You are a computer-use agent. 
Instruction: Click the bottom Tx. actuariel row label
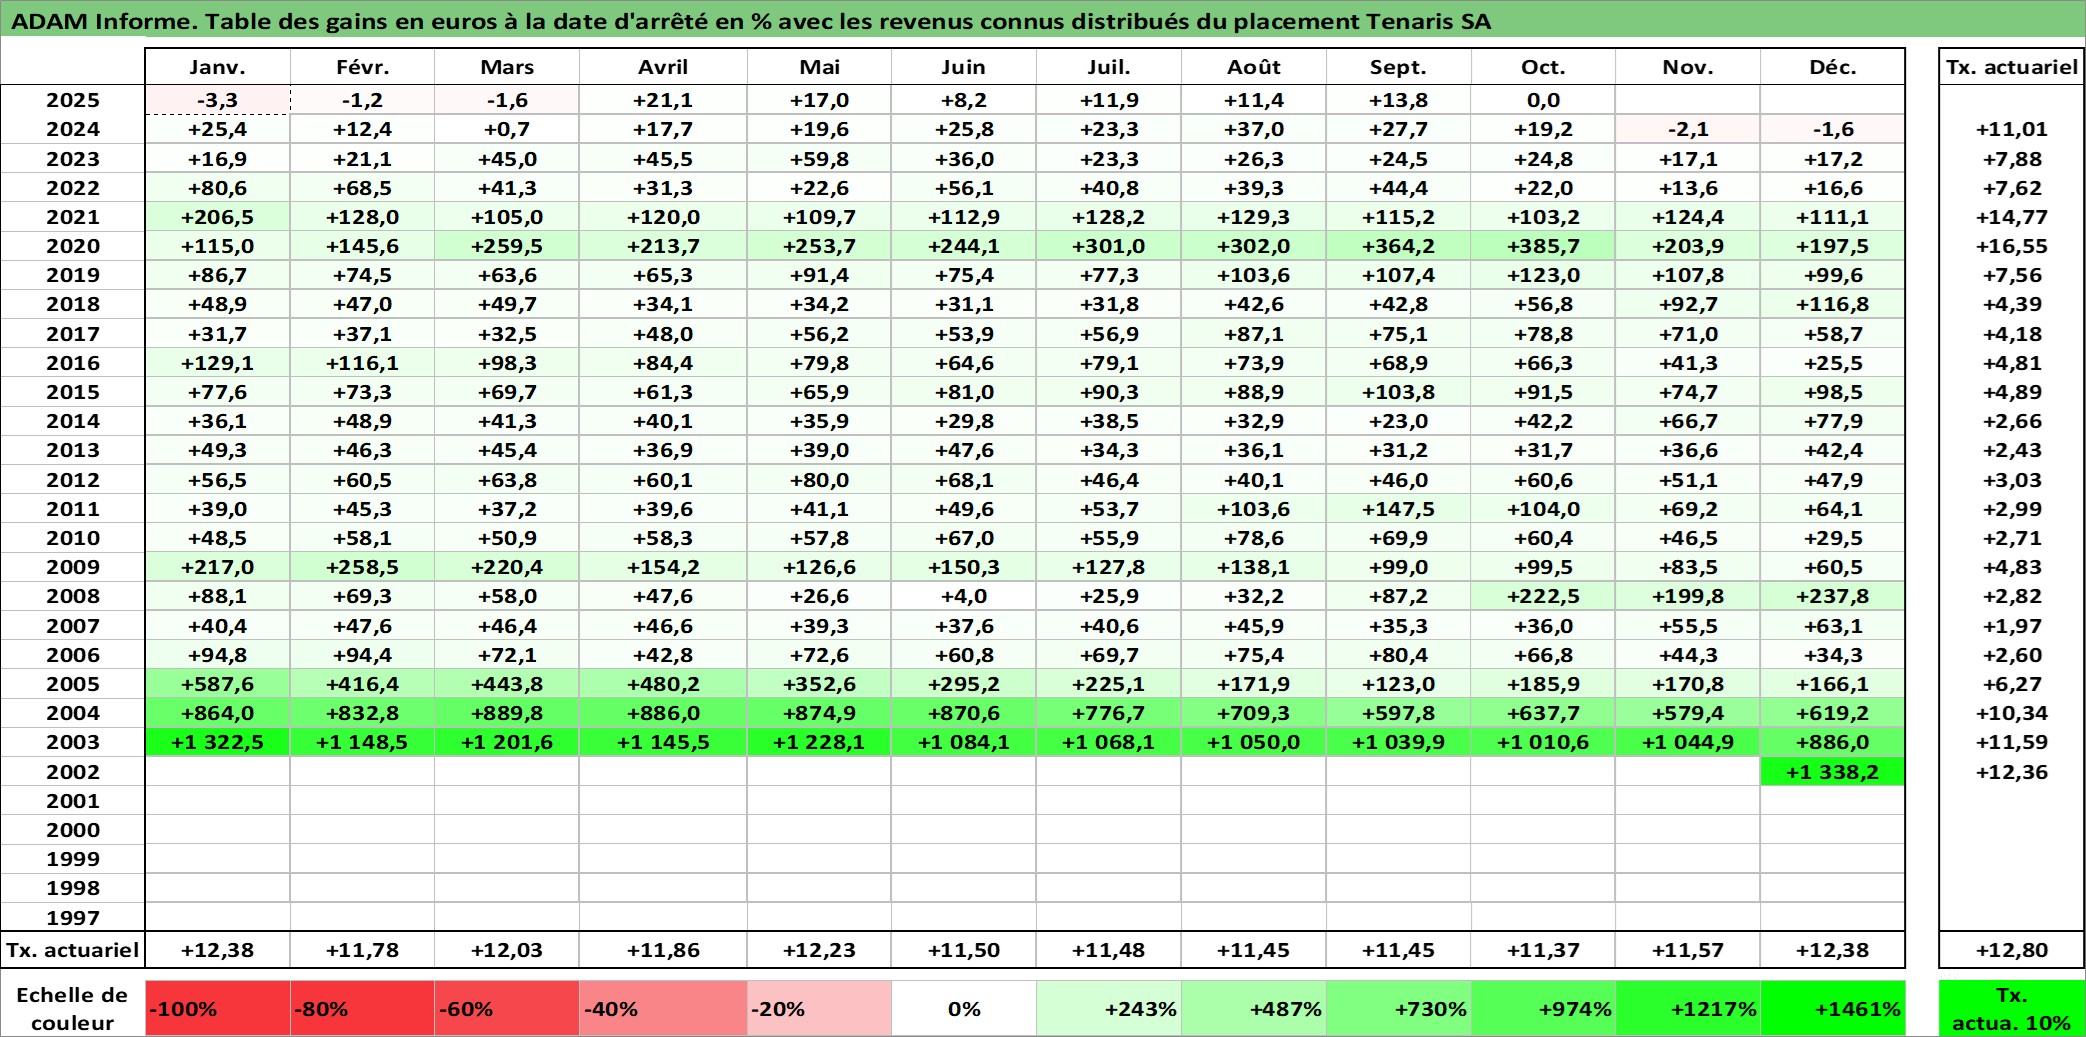pos(73,950)
